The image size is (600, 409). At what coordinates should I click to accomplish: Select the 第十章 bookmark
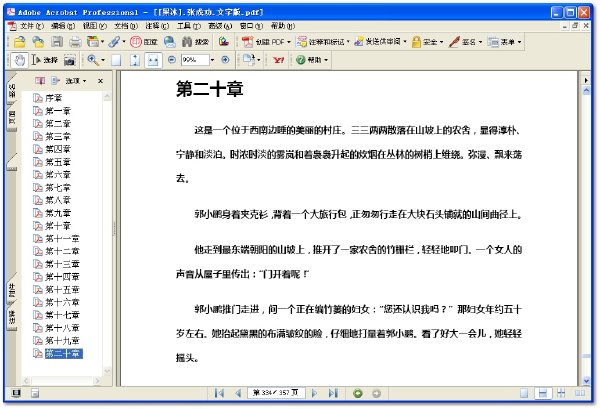click(x=57, y=226)
